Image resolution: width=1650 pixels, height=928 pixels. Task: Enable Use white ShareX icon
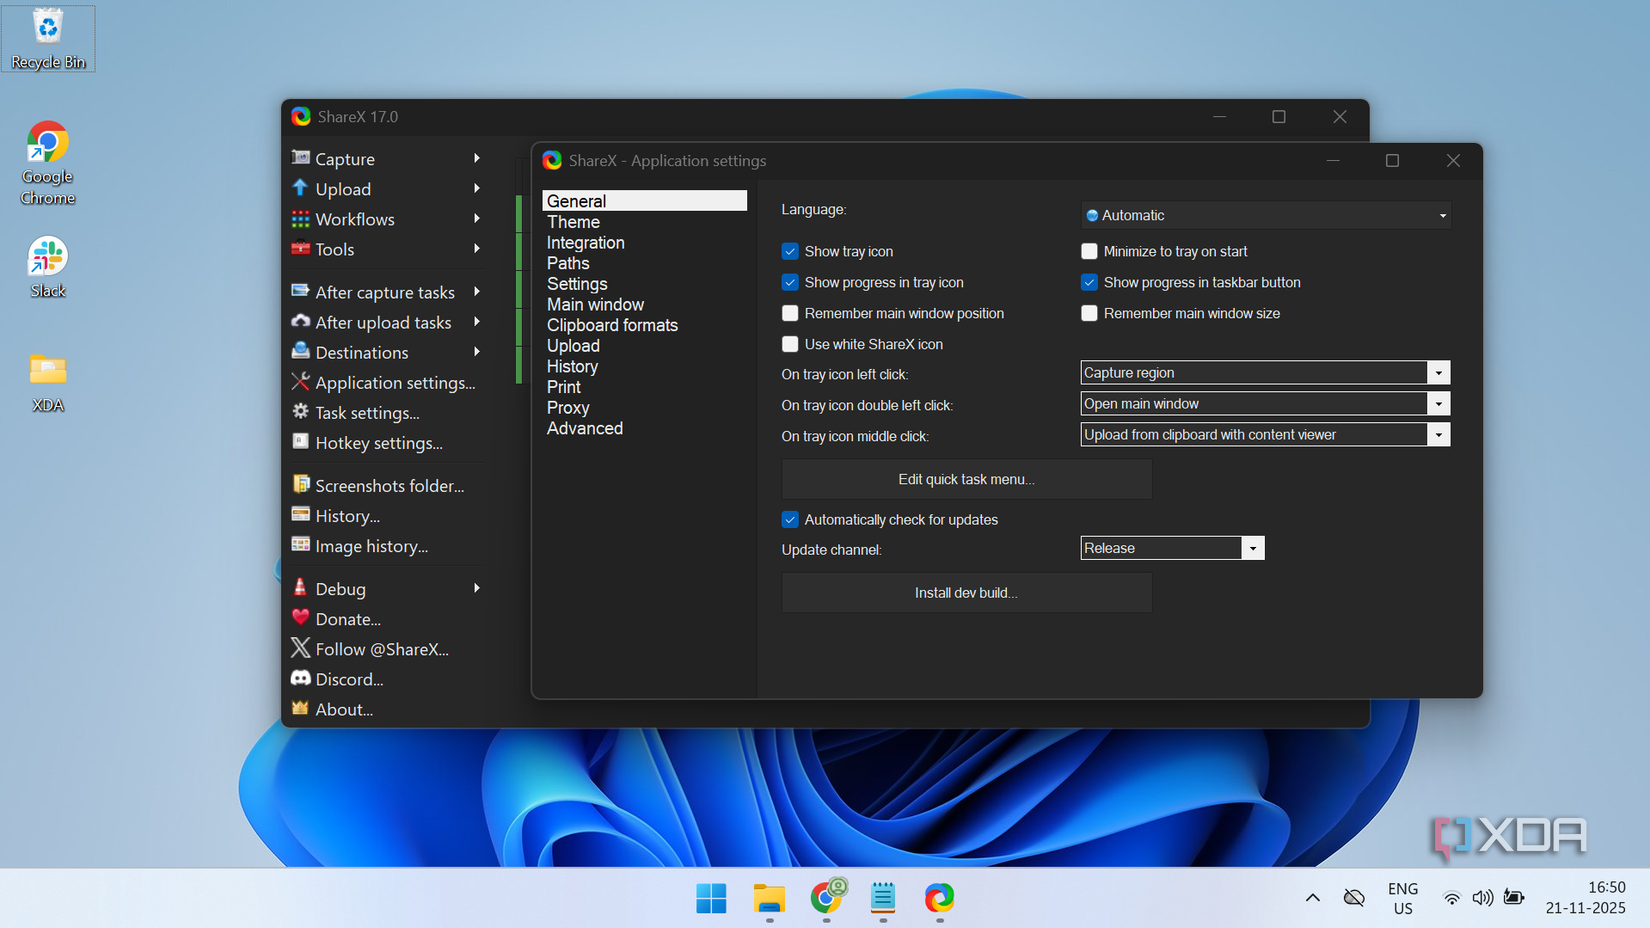click(x=790, y=344)
